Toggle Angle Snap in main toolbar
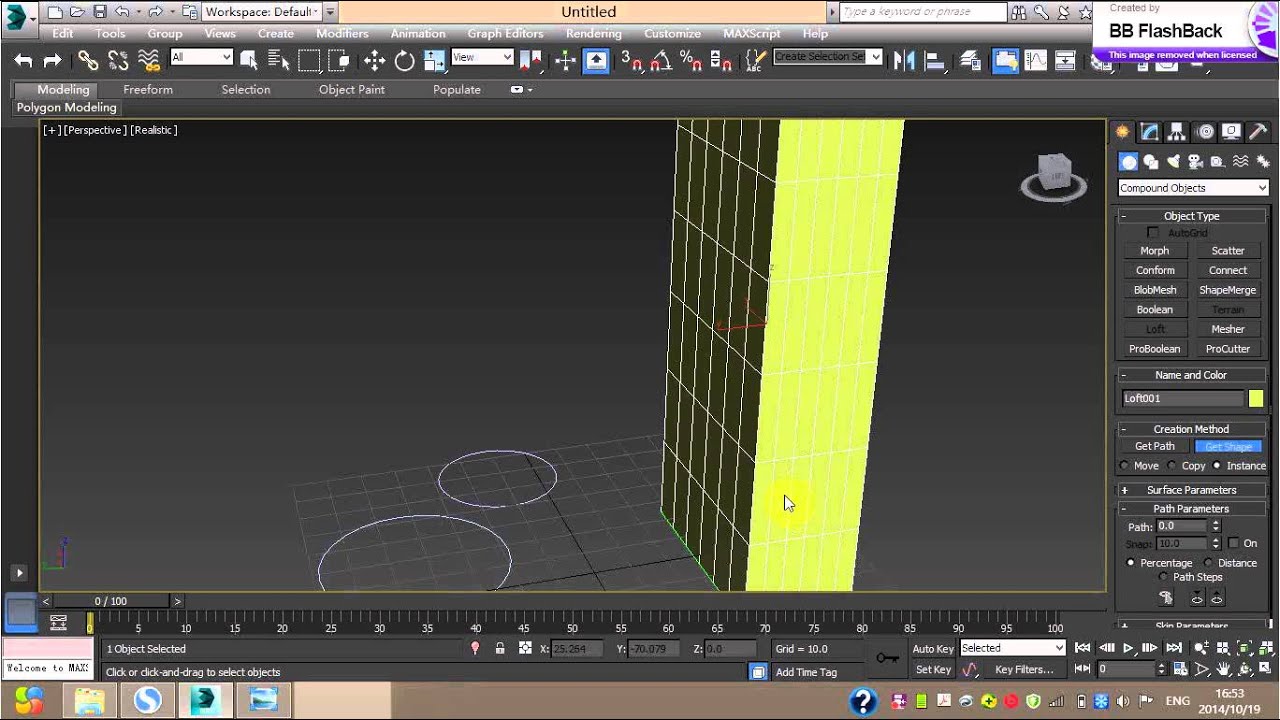The height and width of the screenshot is (720, 1280). point(660,61)
